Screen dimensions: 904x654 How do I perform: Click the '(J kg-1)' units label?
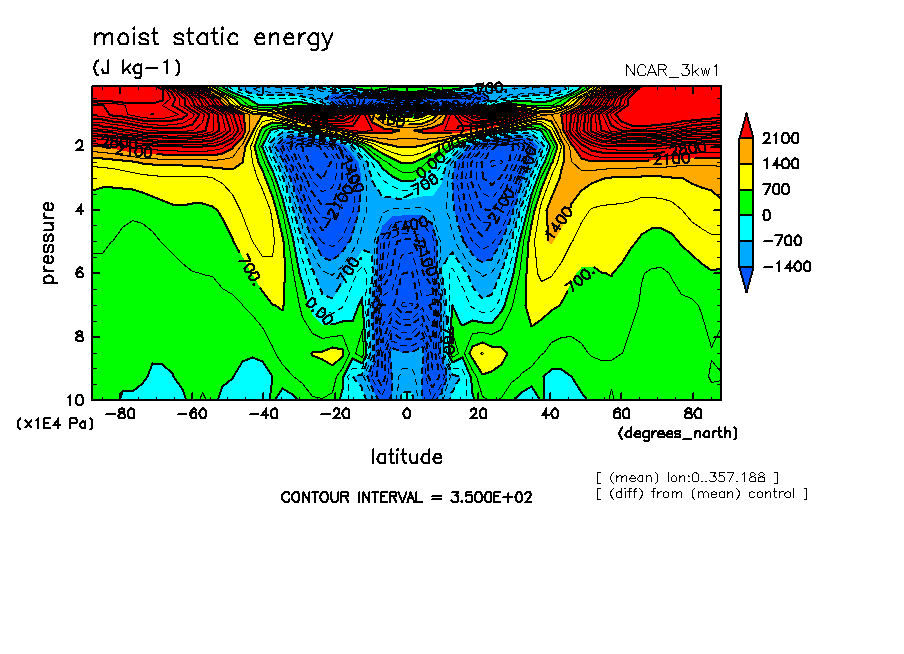coord(137,67)
